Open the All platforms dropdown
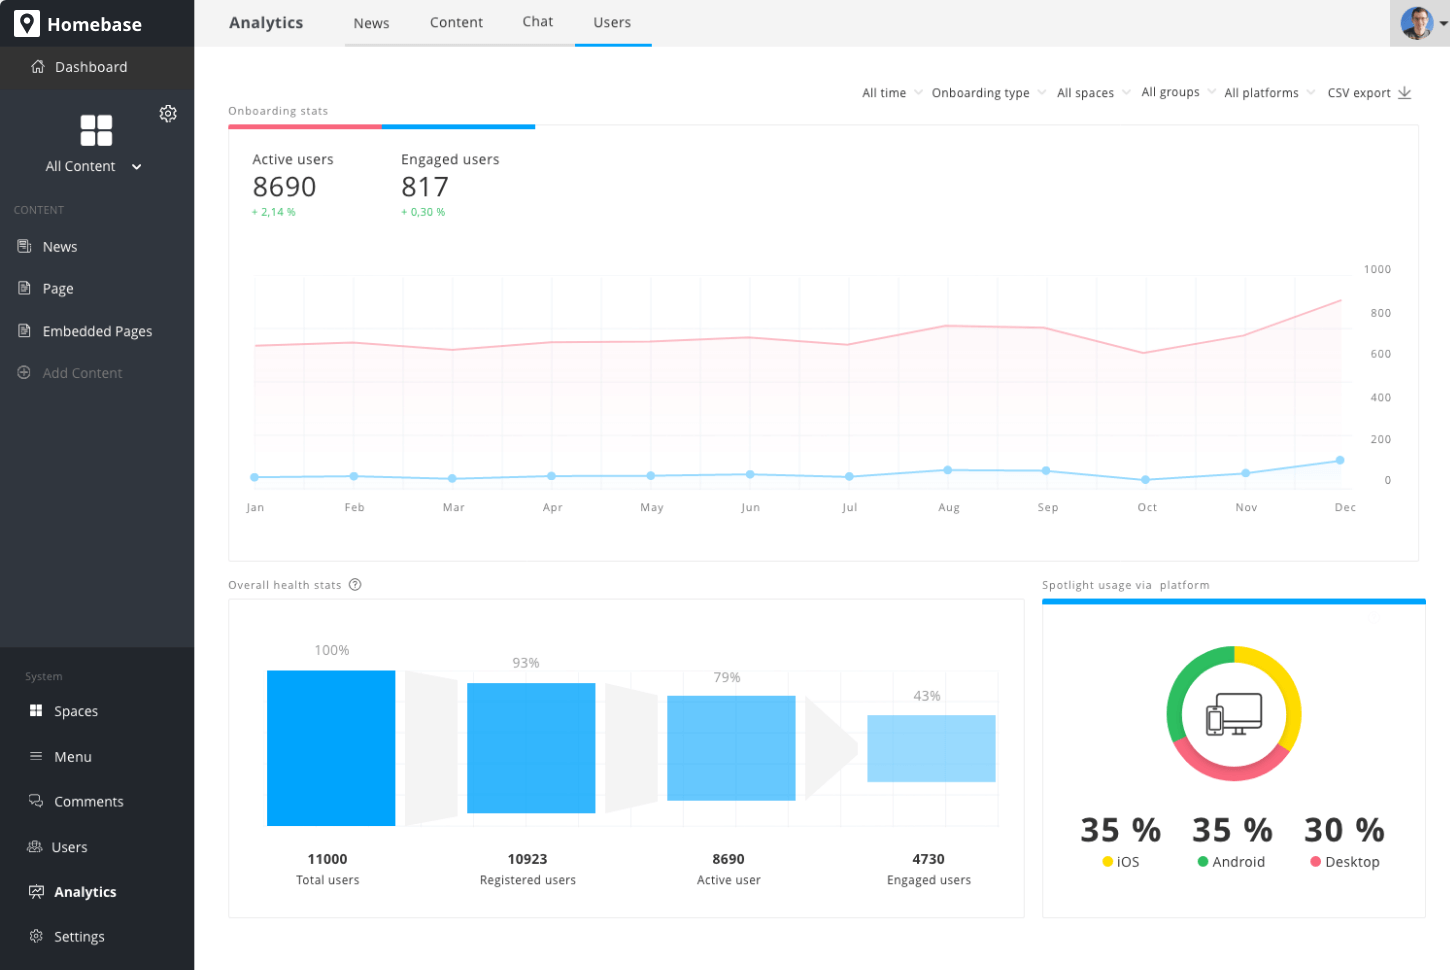This screenshot has width=1450, height=970. [1269, 93]
